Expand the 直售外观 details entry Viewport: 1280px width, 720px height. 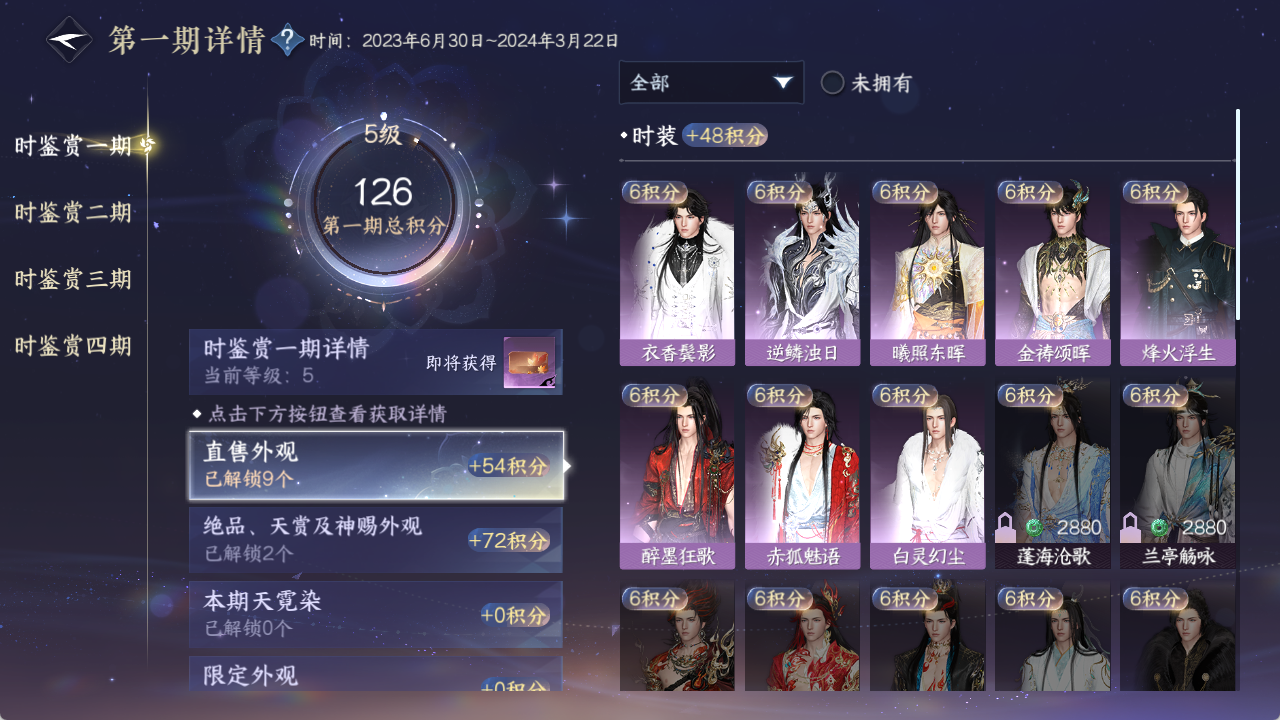coord(376,466)
